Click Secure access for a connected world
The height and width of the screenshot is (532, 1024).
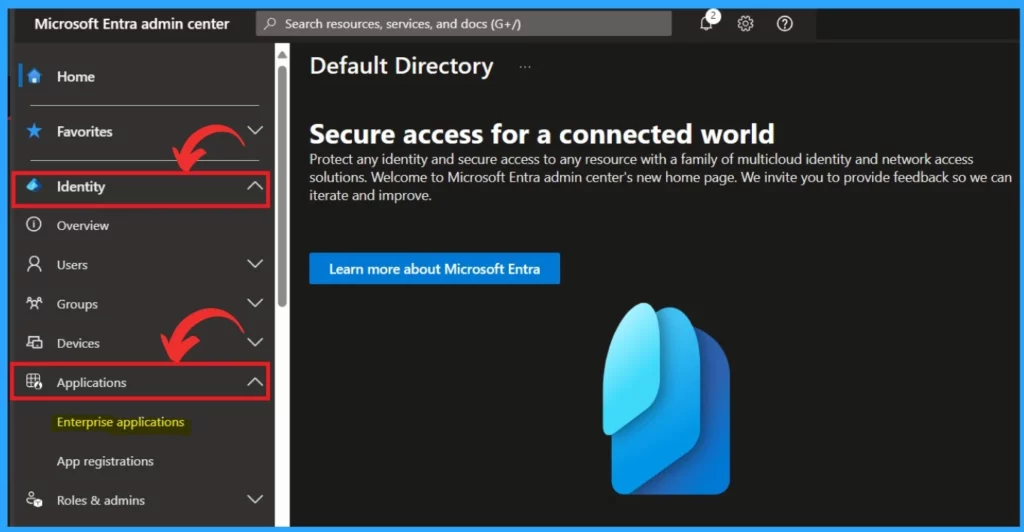pyautogui.click(x=541, y=134)
